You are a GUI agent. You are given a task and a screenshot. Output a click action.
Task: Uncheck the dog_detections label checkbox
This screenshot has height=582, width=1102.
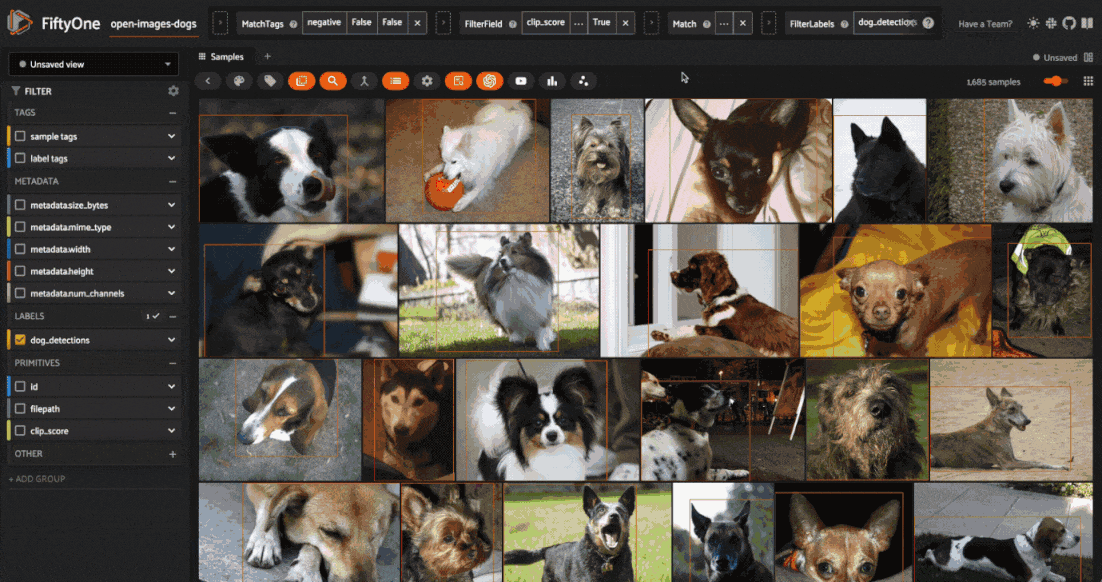pos(20,340)
